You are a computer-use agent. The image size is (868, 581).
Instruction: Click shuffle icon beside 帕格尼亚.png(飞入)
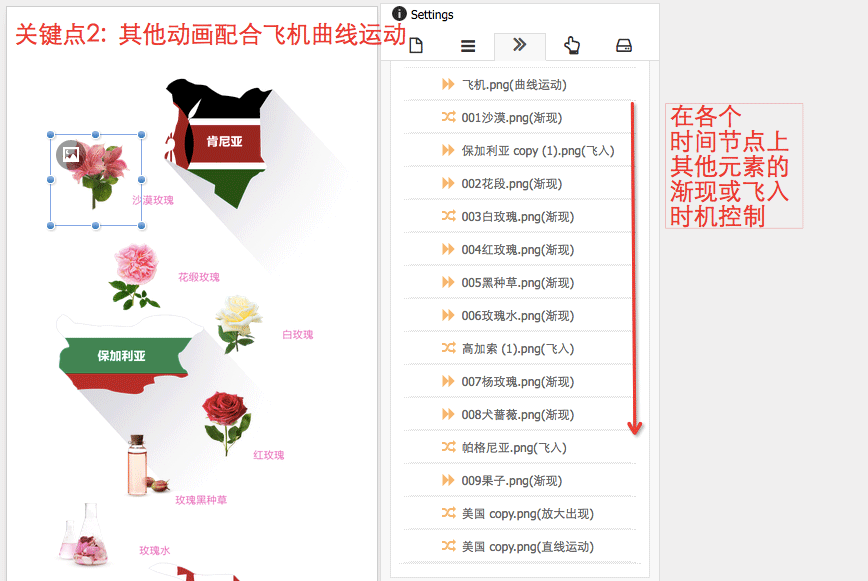pyautogui.click(x=448, y=447)
